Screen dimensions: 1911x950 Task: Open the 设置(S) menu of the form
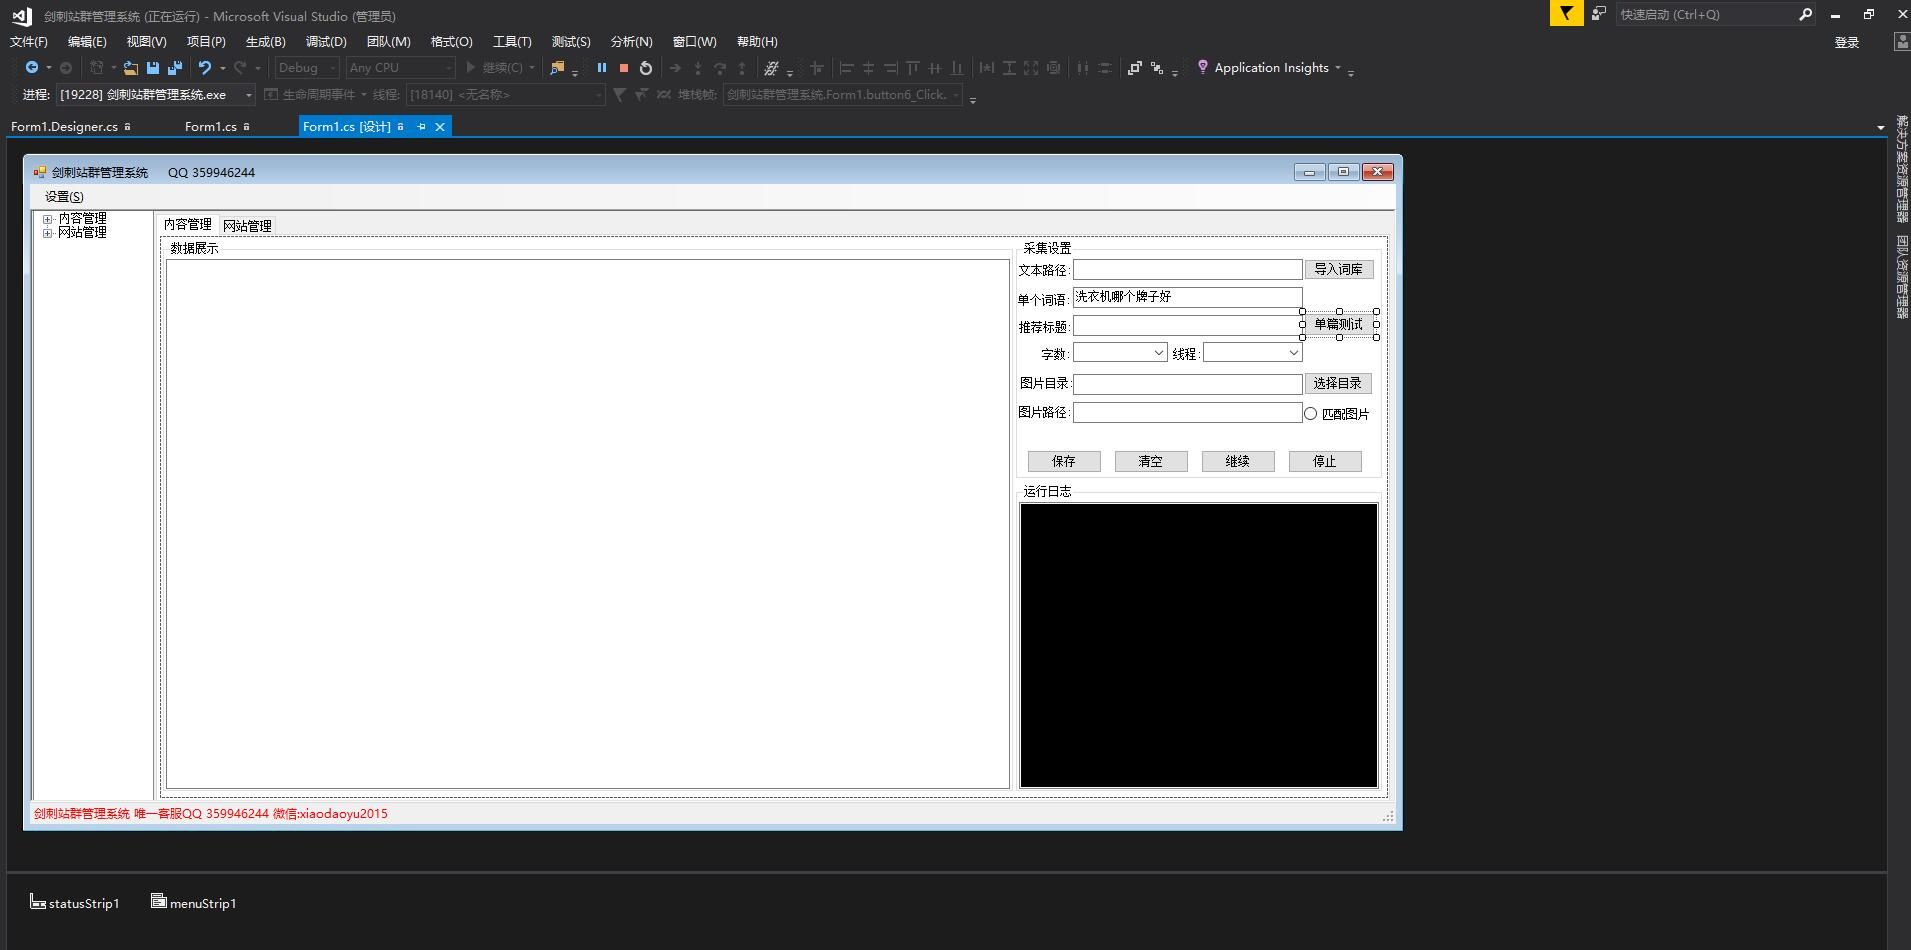(x=64, y=197)
